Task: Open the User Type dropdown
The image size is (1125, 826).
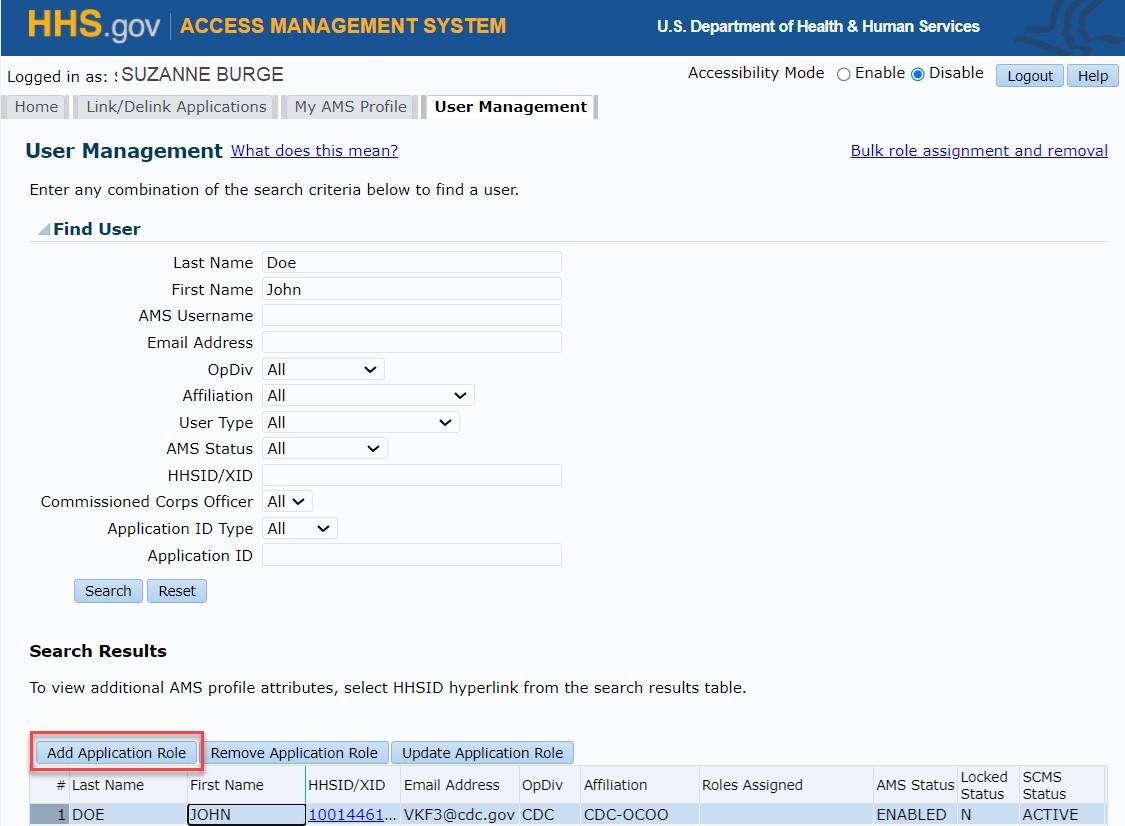Action: pyautogui.click(x=360, y=422)
